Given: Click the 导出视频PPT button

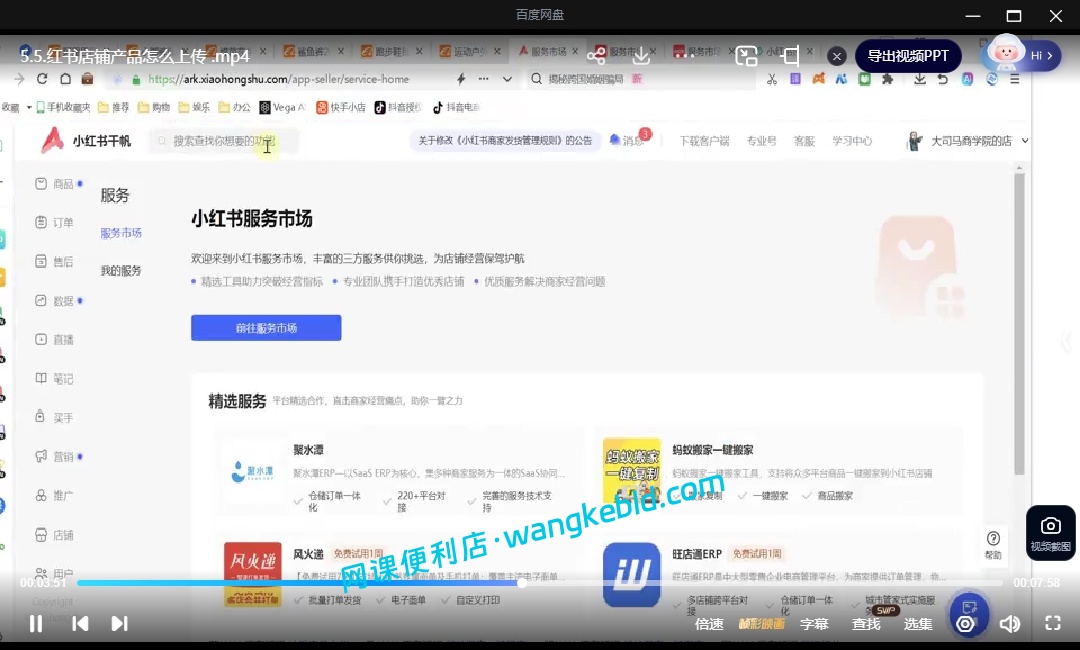Looking at the screenshot, I should pyautogui.click(x=908, y=56).
